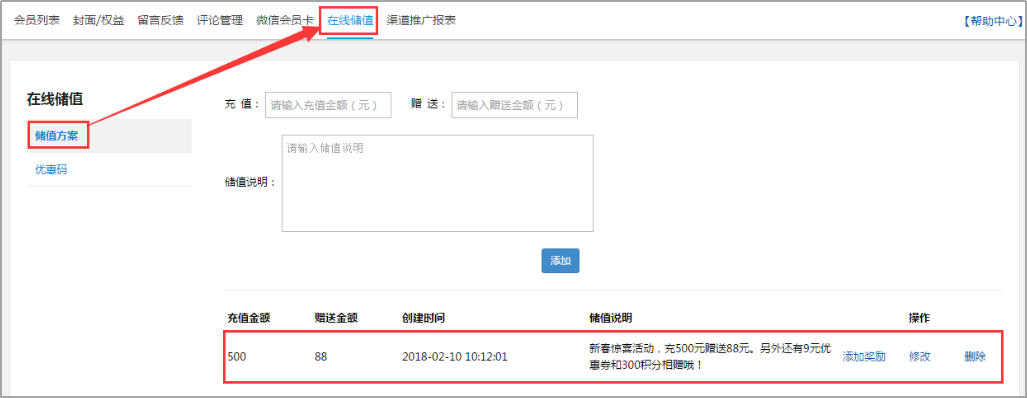Click into the 储值说明 text area

click(438, 183)
